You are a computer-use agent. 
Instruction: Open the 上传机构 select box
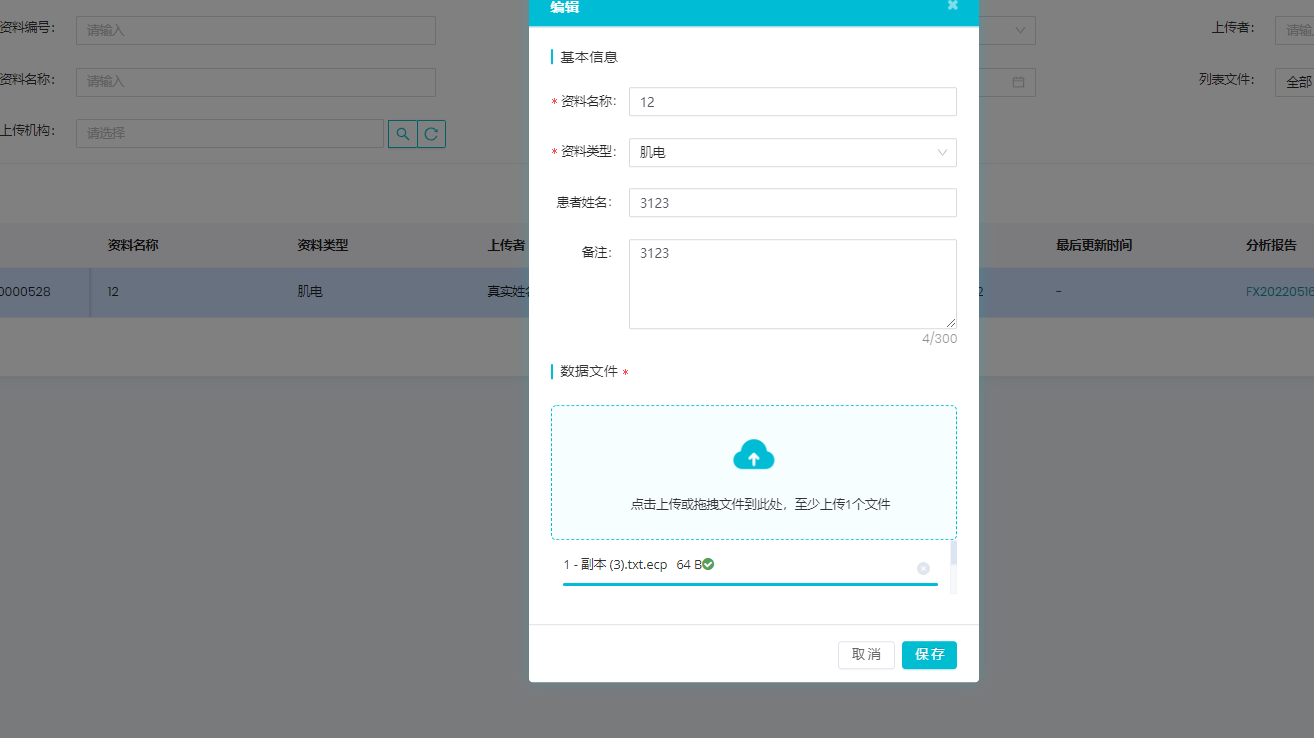(230, 133)
